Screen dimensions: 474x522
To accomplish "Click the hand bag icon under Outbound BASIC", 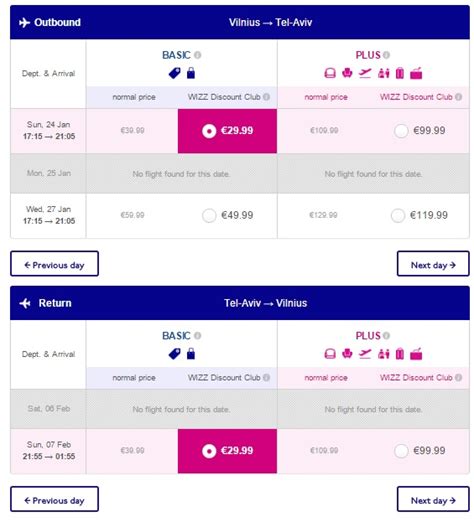I will click(191, 73).
